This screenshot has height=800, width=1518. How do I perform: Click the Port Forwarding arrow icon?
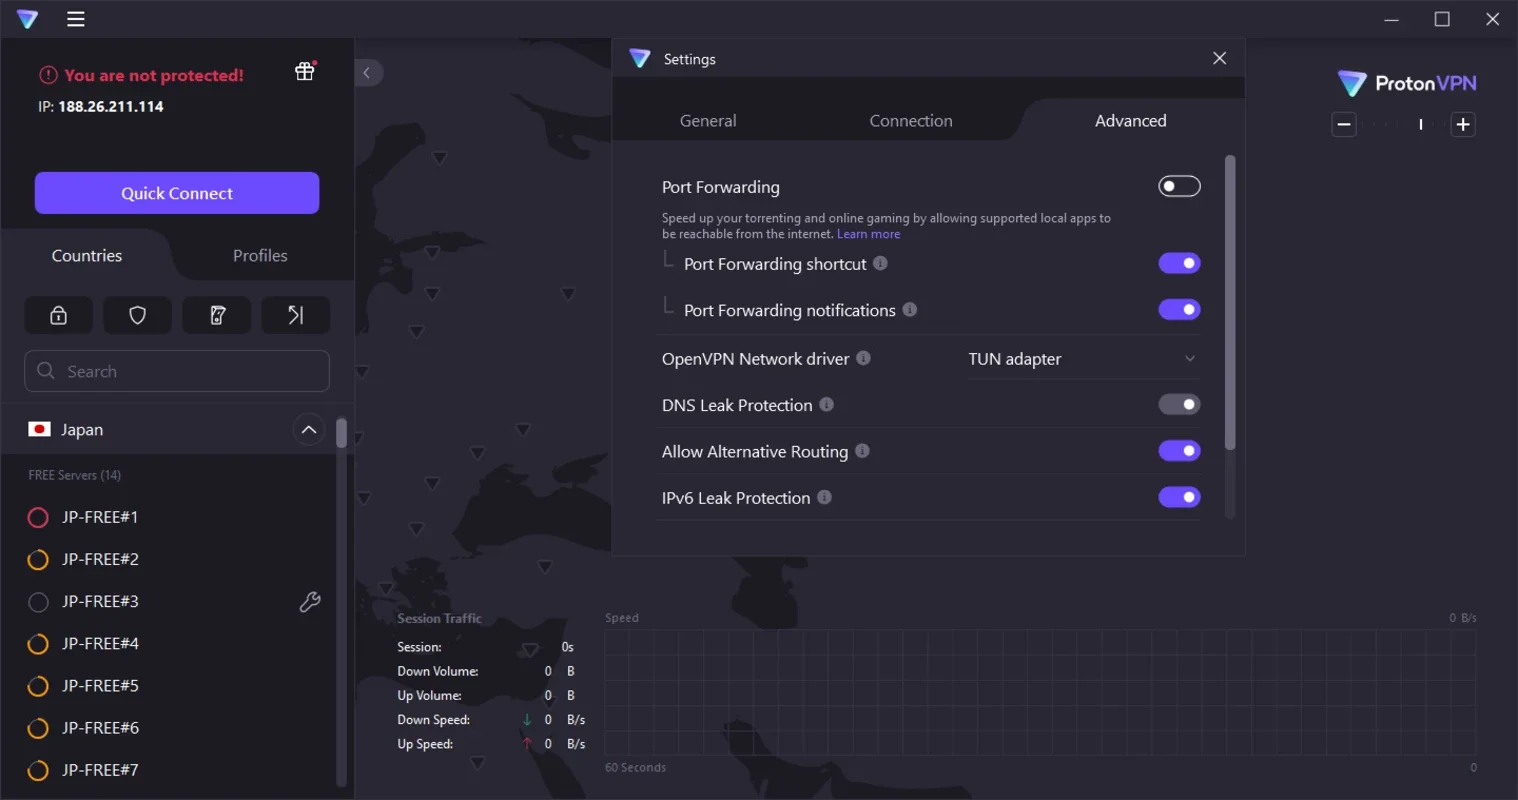pyautogui.click(x=296, y=315)
